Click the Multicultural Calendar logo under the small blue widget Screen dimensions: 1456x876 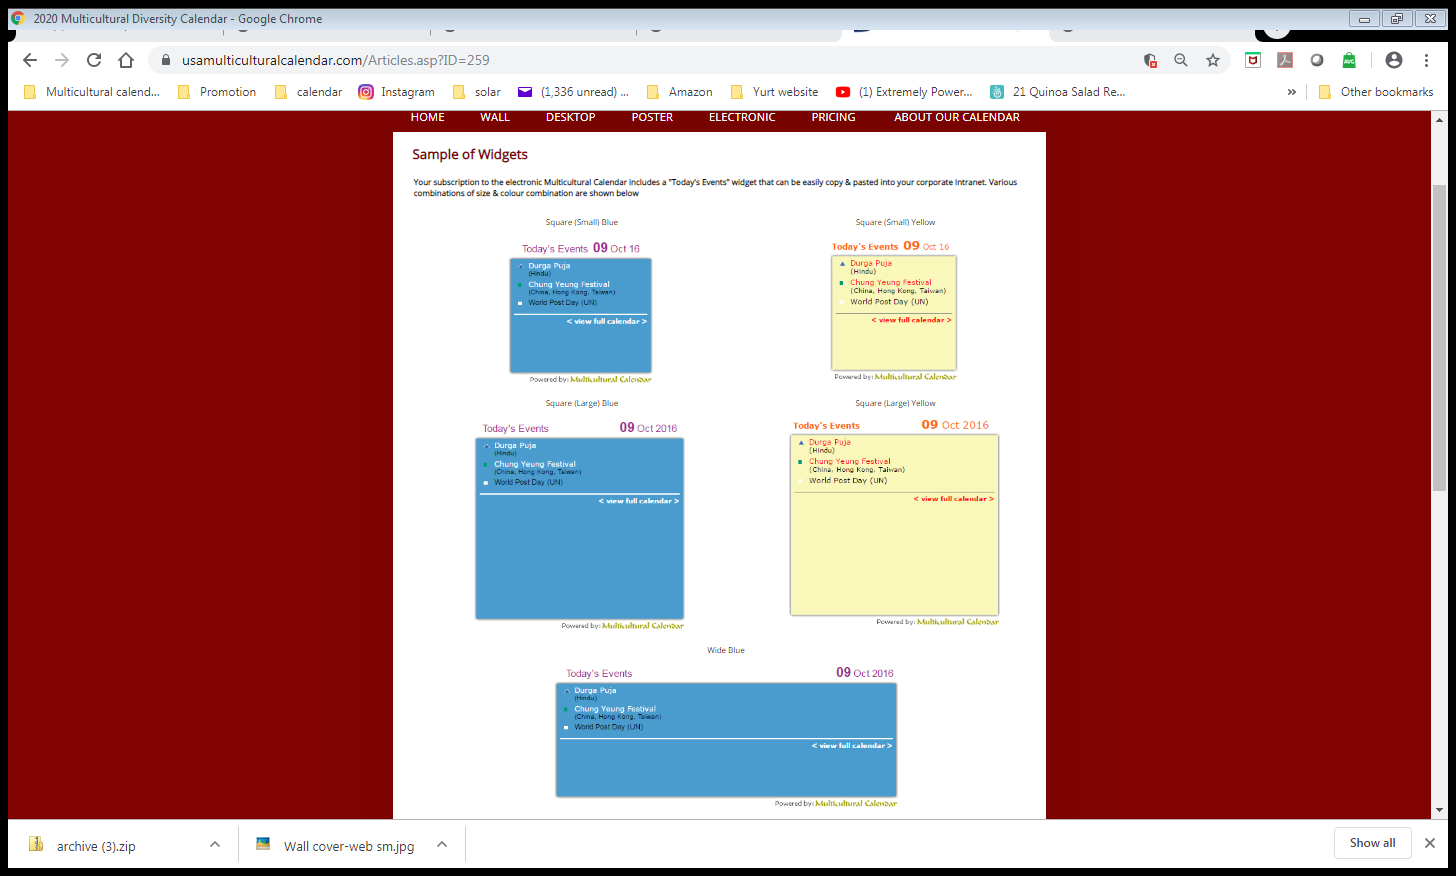click(611, 380)
